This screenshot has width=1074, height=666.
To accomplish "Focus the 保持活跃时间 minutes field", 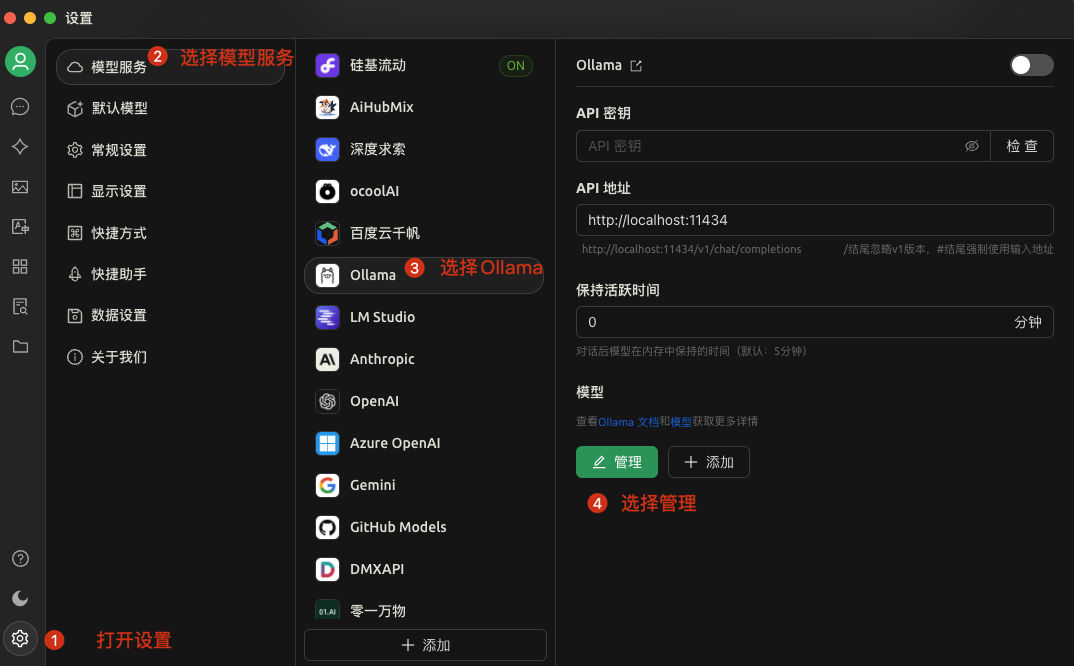I will click(x=814, y=322).
